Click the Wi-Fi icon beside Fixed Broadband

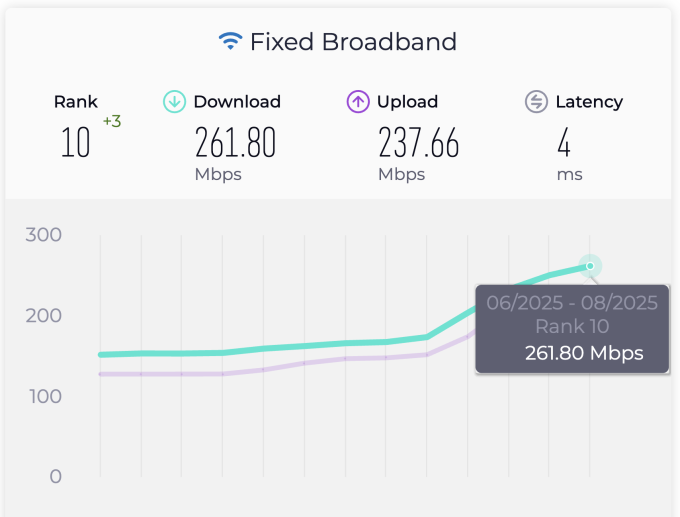[x=231, y=42]
